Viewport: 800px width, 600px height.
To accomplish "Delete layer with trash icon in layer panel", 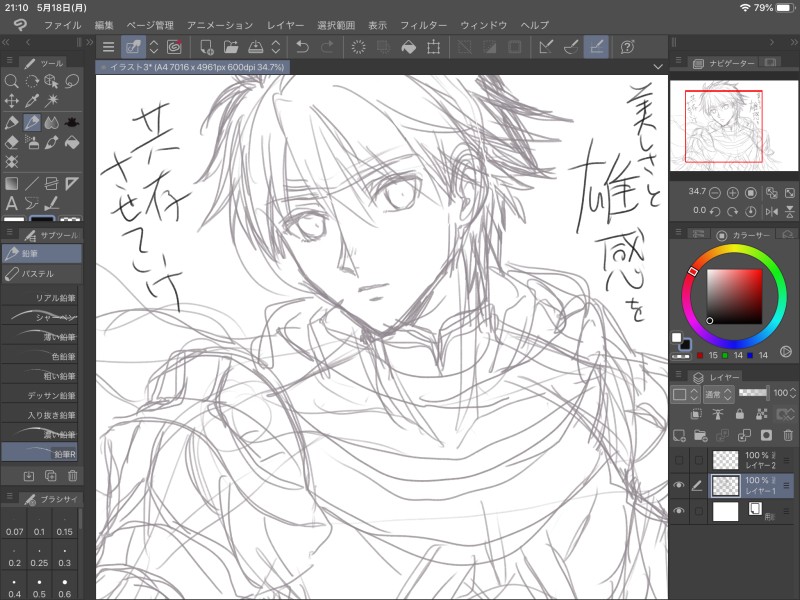I will click(788, 435).
